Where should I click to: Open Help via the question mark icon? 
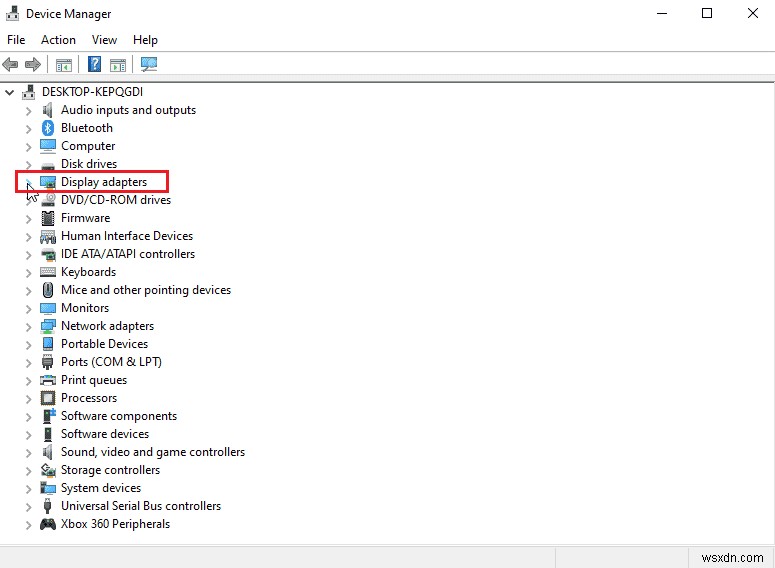click(94, 64)
